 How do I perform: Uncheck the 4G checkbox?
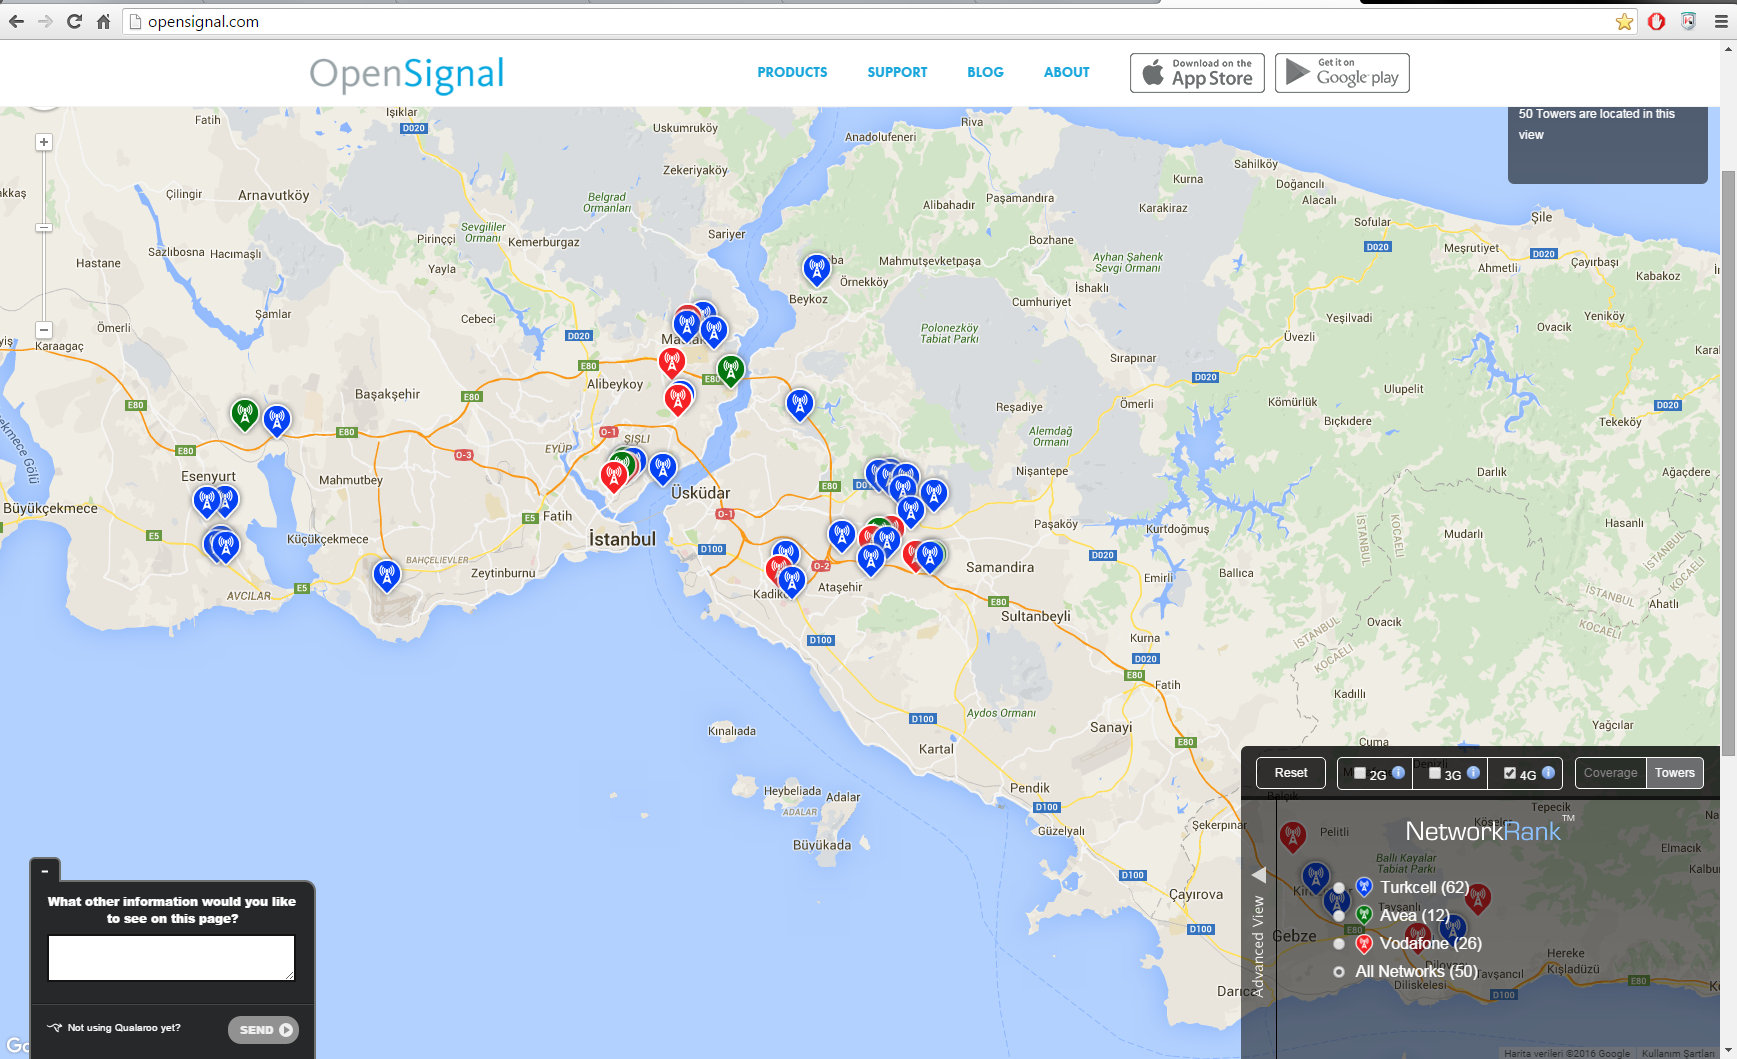pos(1510,773)
